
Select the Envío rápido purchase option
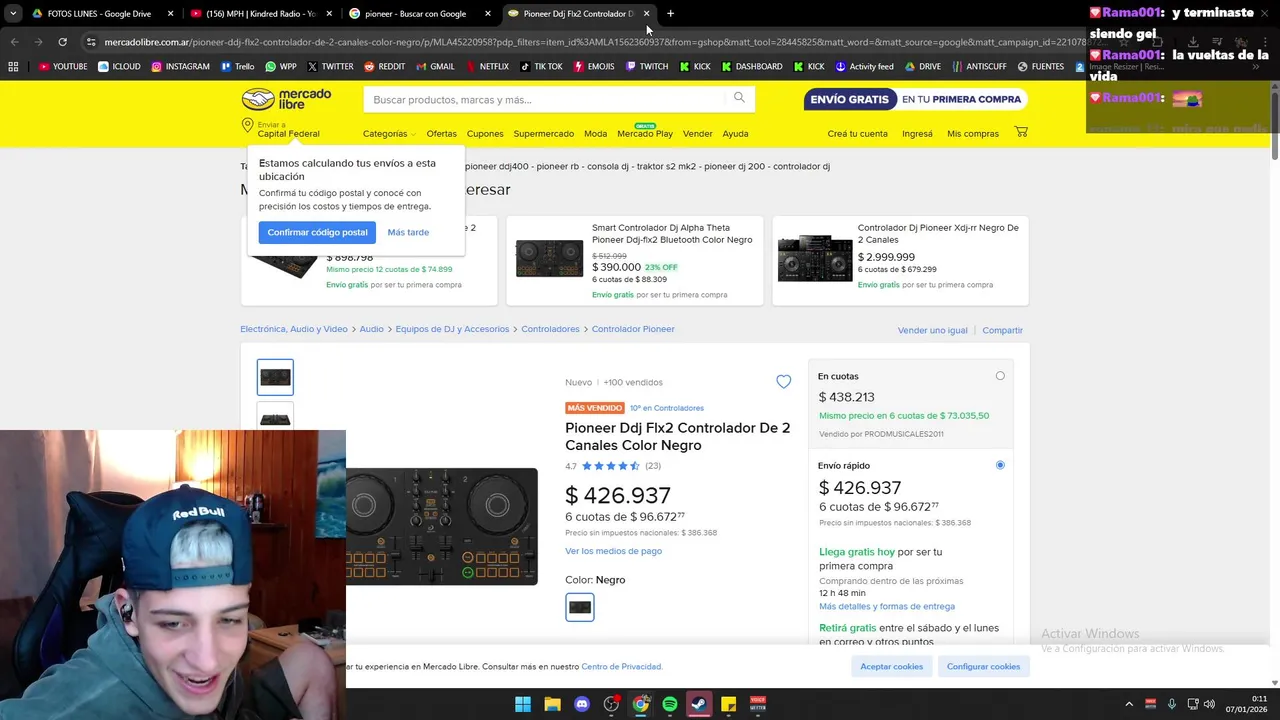coord(1000,465)
